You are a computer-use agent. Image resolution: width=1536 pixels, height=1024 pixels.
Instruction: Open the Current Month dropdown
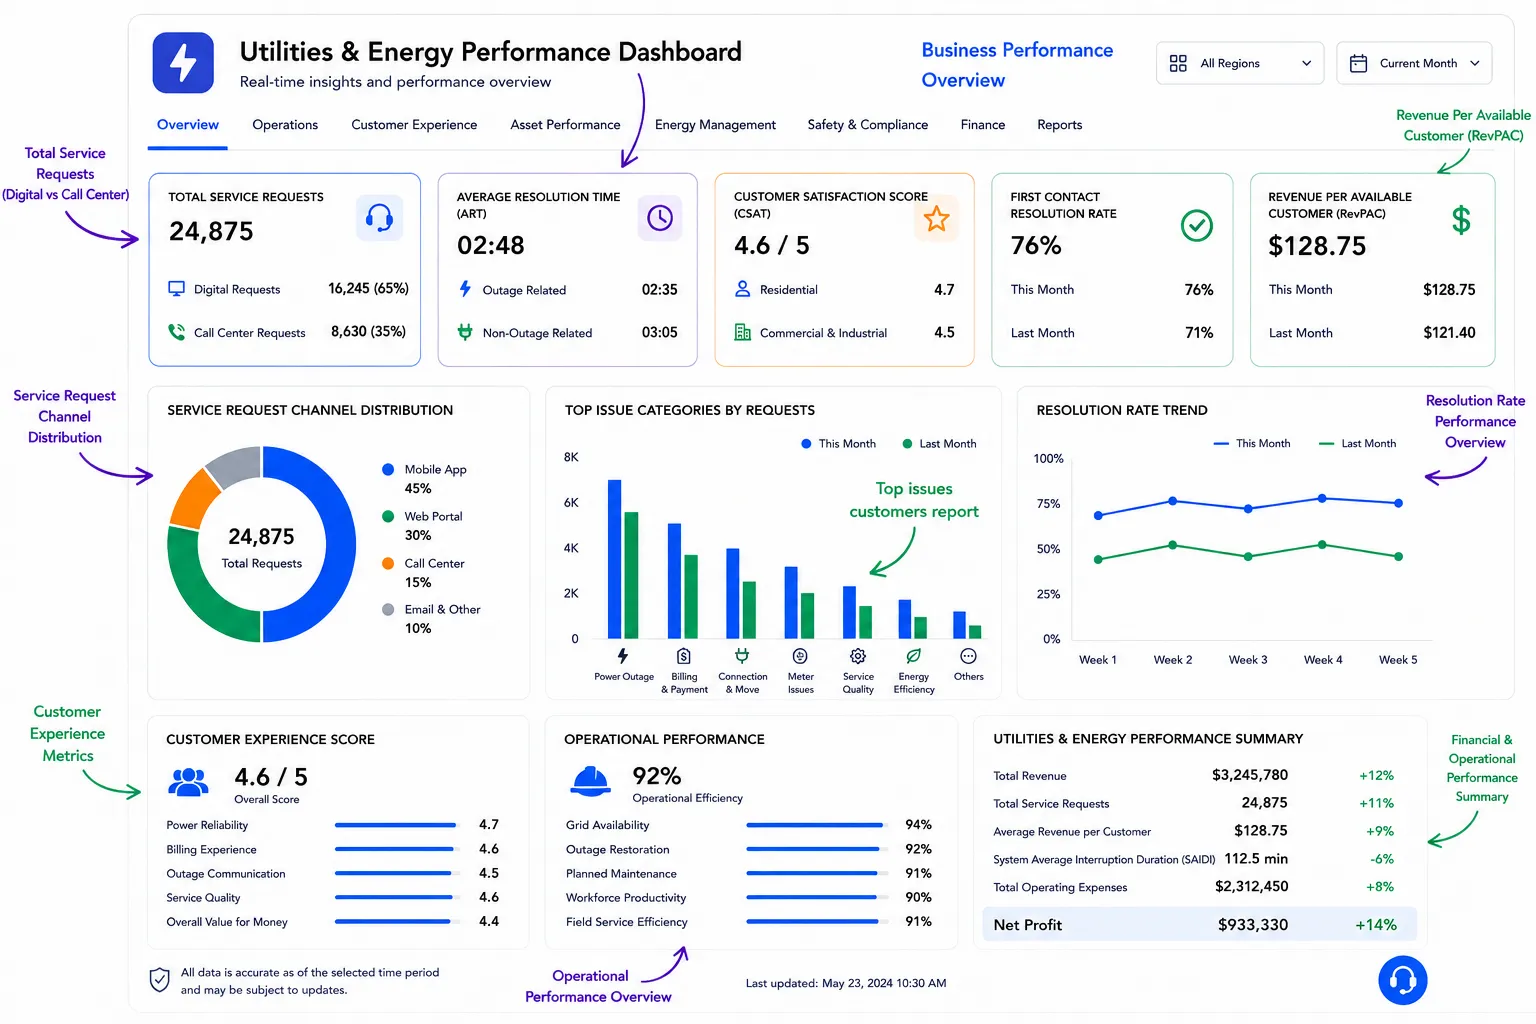1414,63
